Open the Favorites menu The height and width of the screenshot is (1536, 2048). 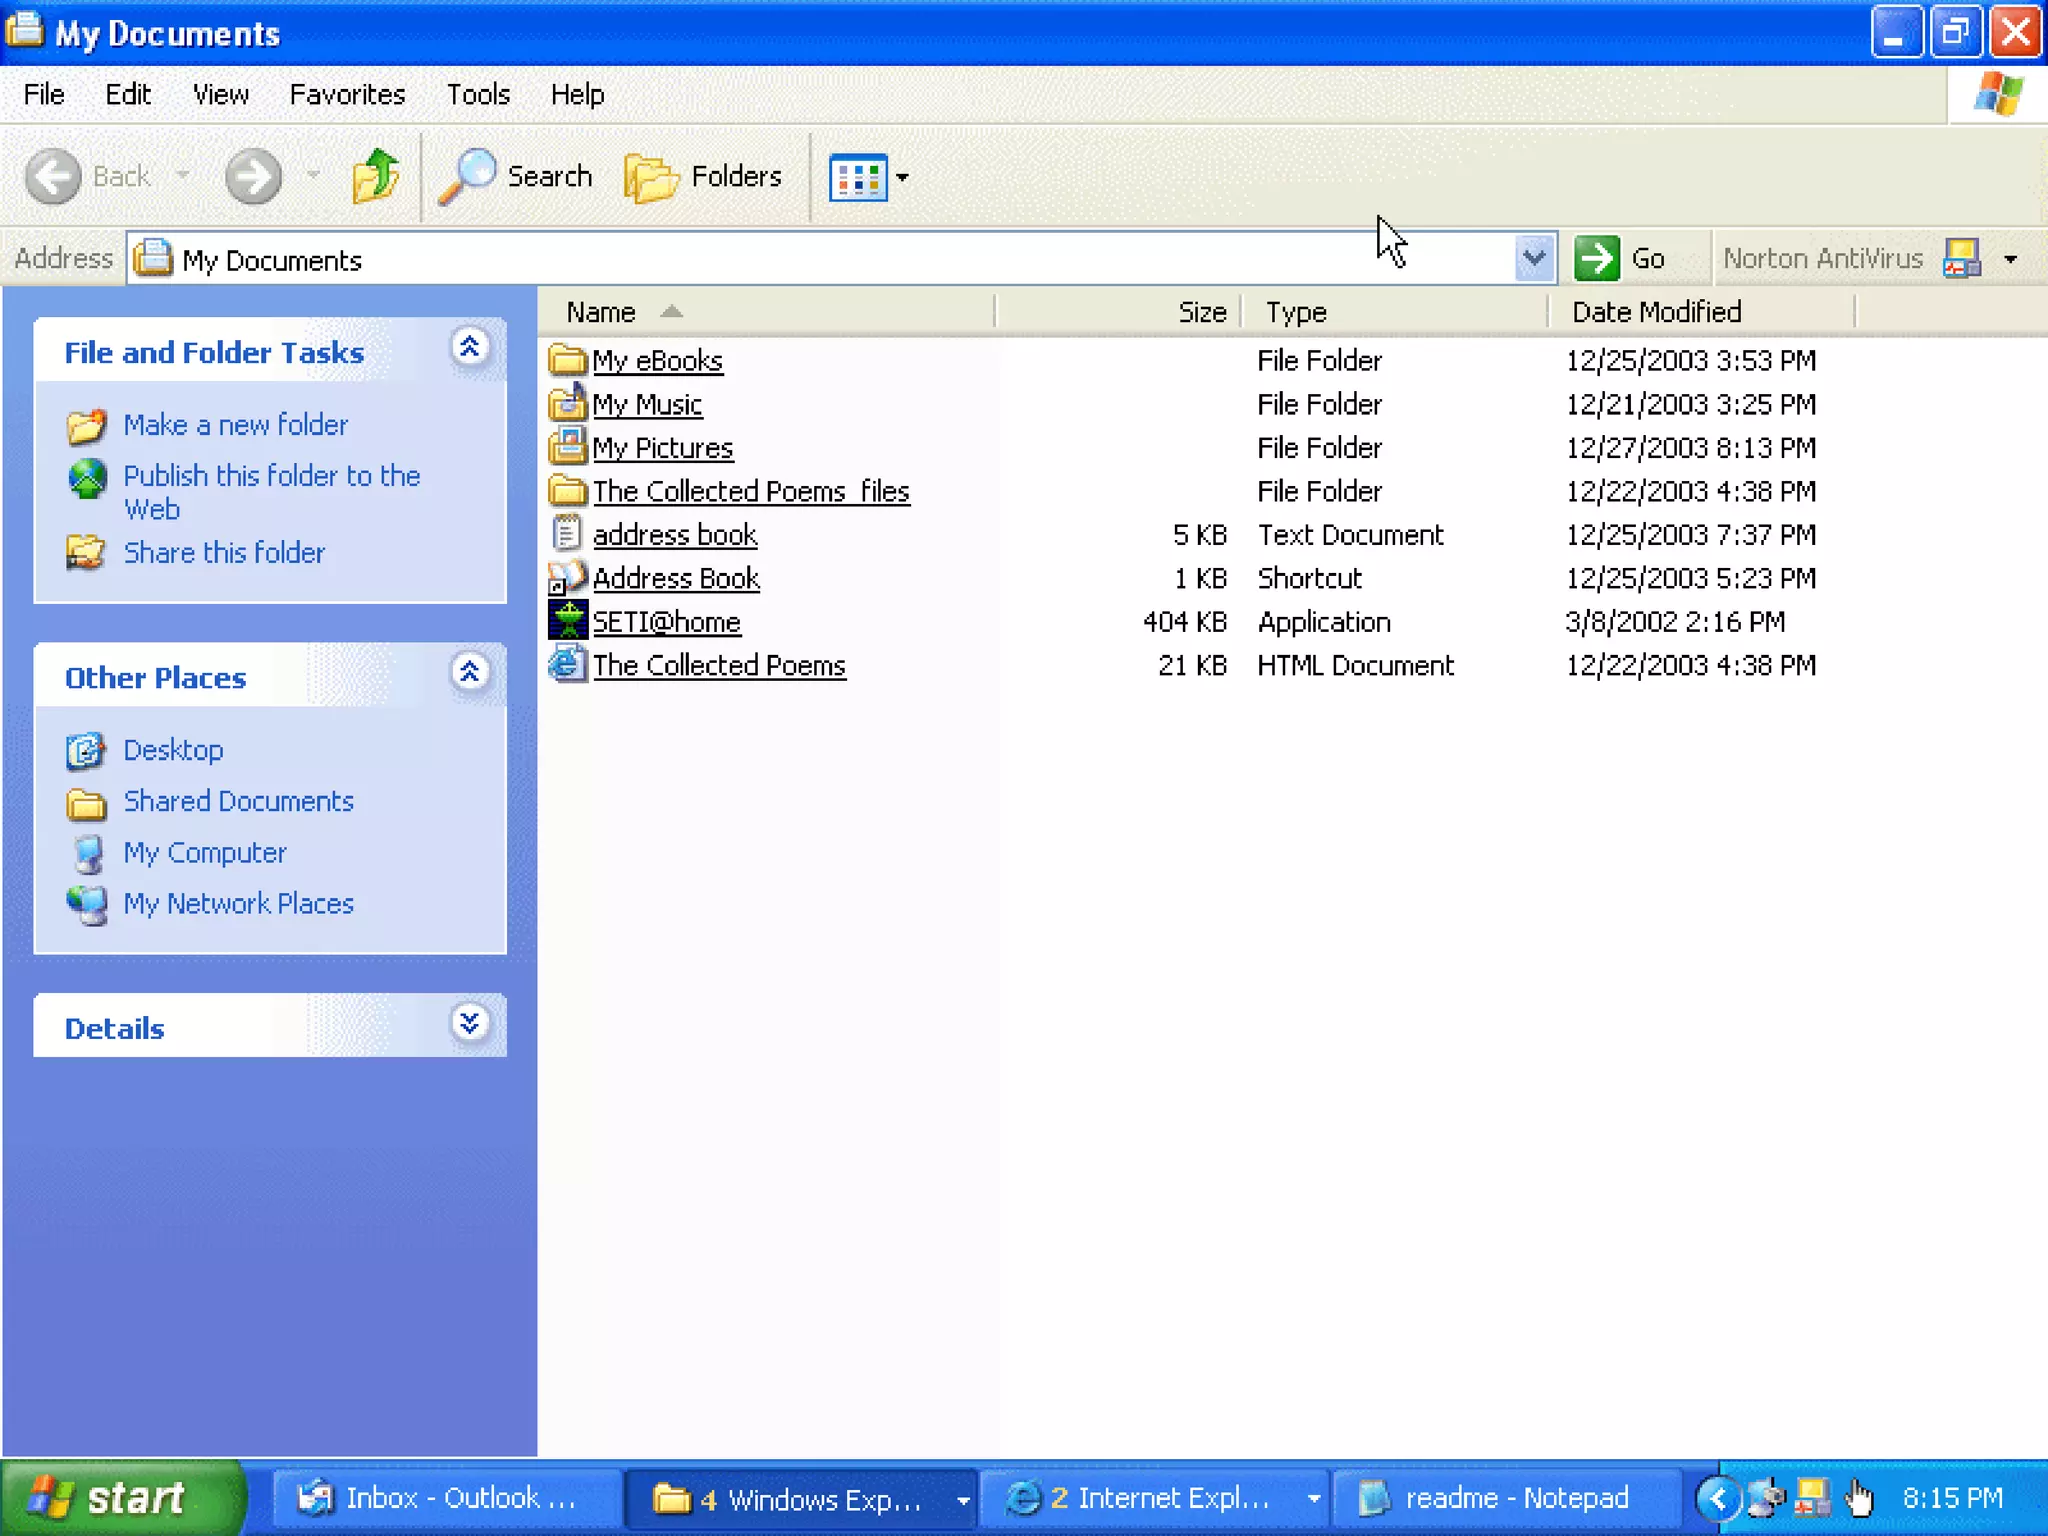347,95
